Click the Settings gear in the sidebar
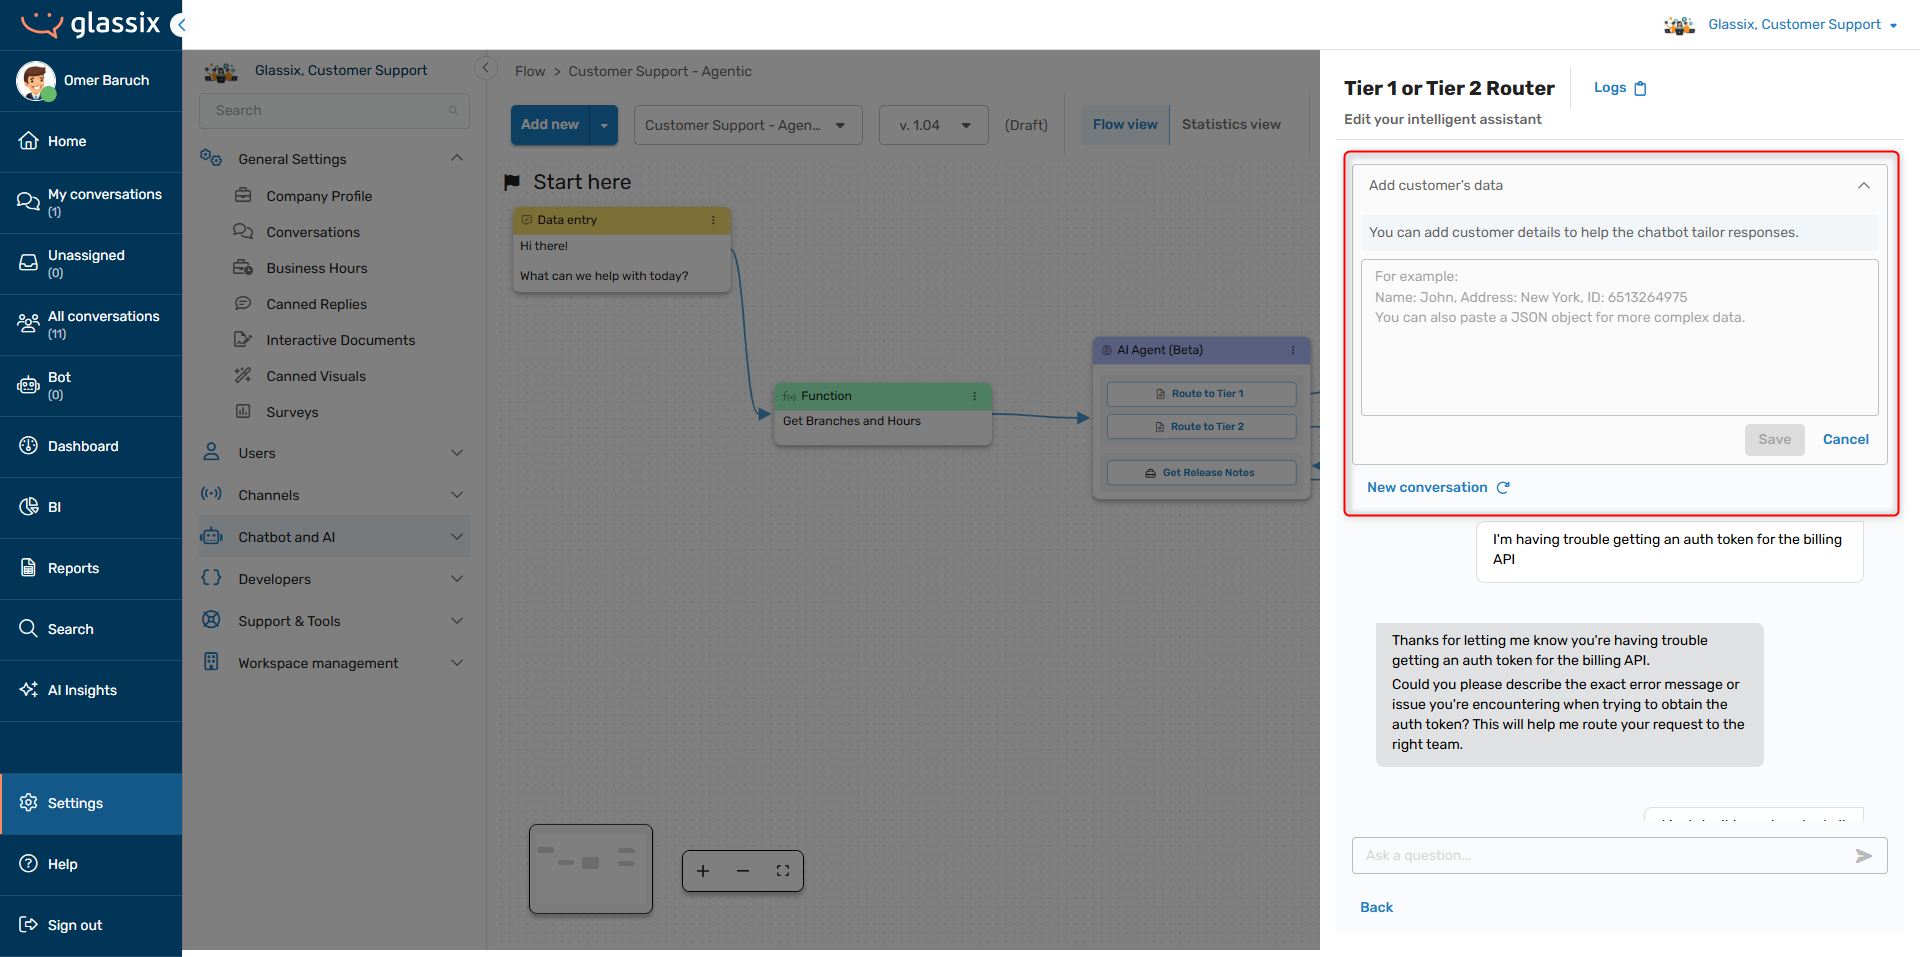Image resolution: width=1920 pixels, height=957 pixels. (x=28, y=803)
